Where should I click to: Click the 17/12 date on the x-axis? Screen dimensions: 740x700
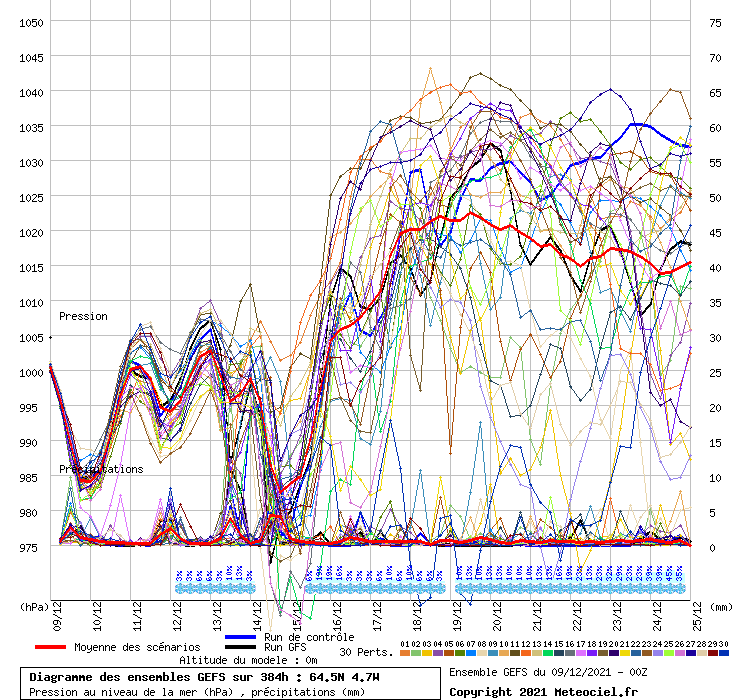coord(378,610)
